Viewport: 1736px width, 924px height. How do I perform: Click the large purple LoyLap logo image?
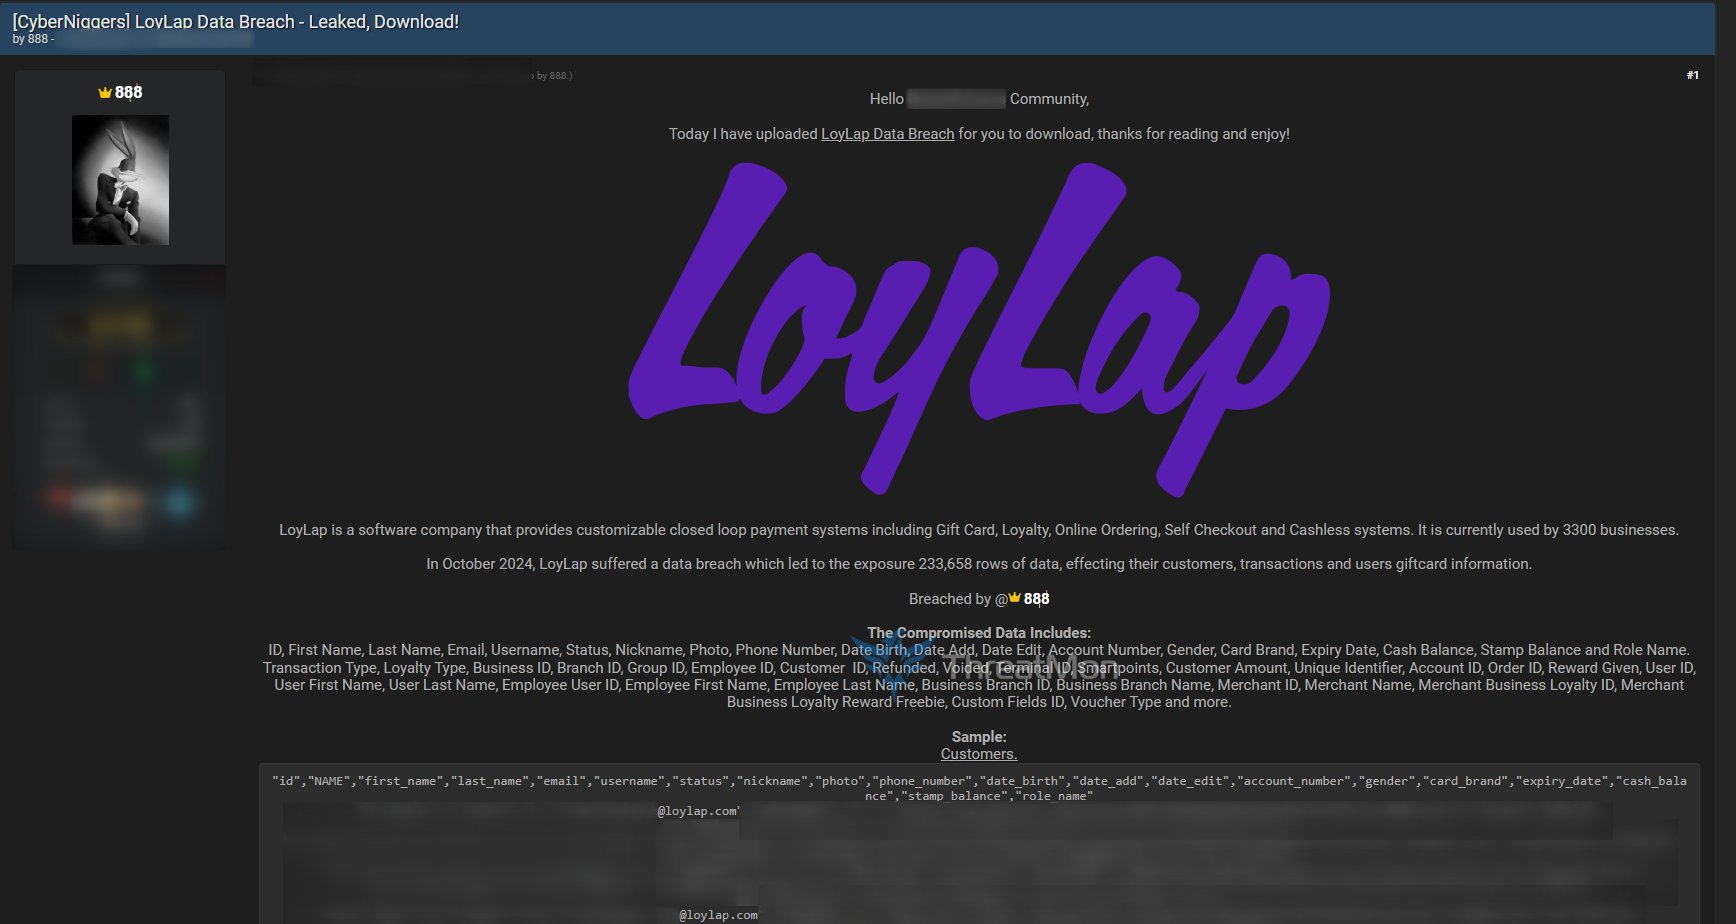[x=979, y=329]
